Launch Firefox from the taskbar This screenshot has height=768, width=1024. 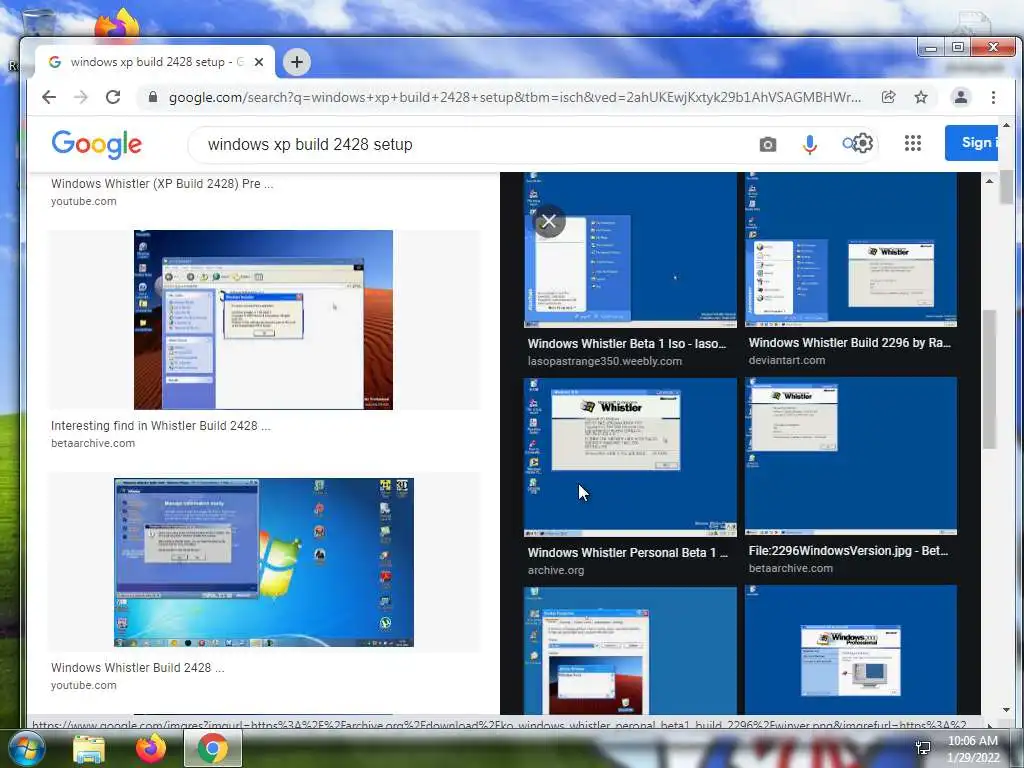[x=151, y=748]
